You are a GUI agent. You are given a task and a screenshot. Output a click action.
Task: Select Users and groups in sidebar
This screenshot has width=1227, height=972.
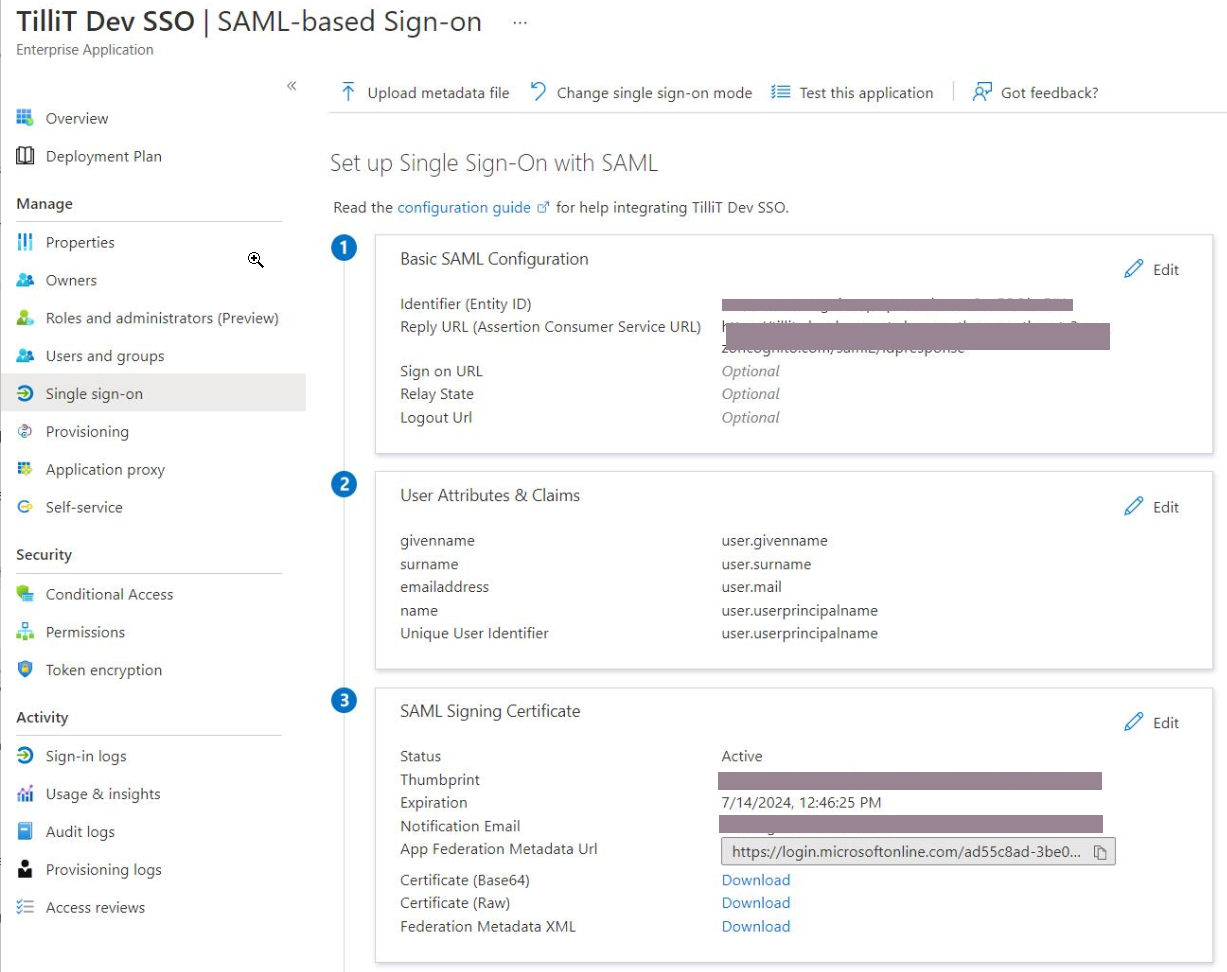coord(104,356)
